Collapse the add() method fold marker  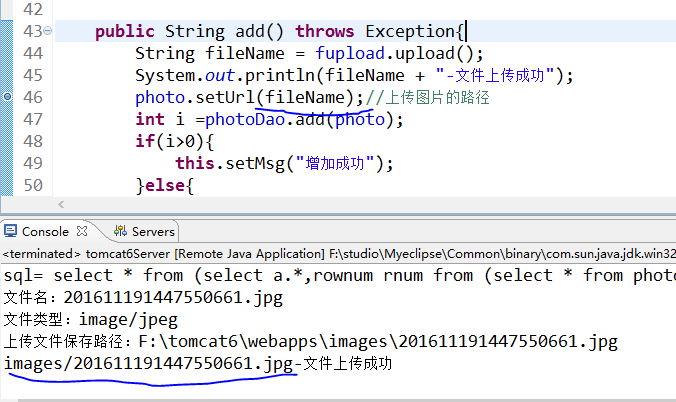click(x=47, y=31)
